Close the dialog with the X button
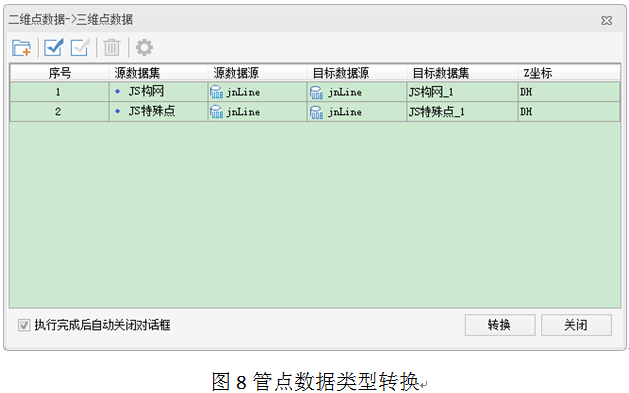The width and height of the screenshot is (629, 393). [607, 20]
